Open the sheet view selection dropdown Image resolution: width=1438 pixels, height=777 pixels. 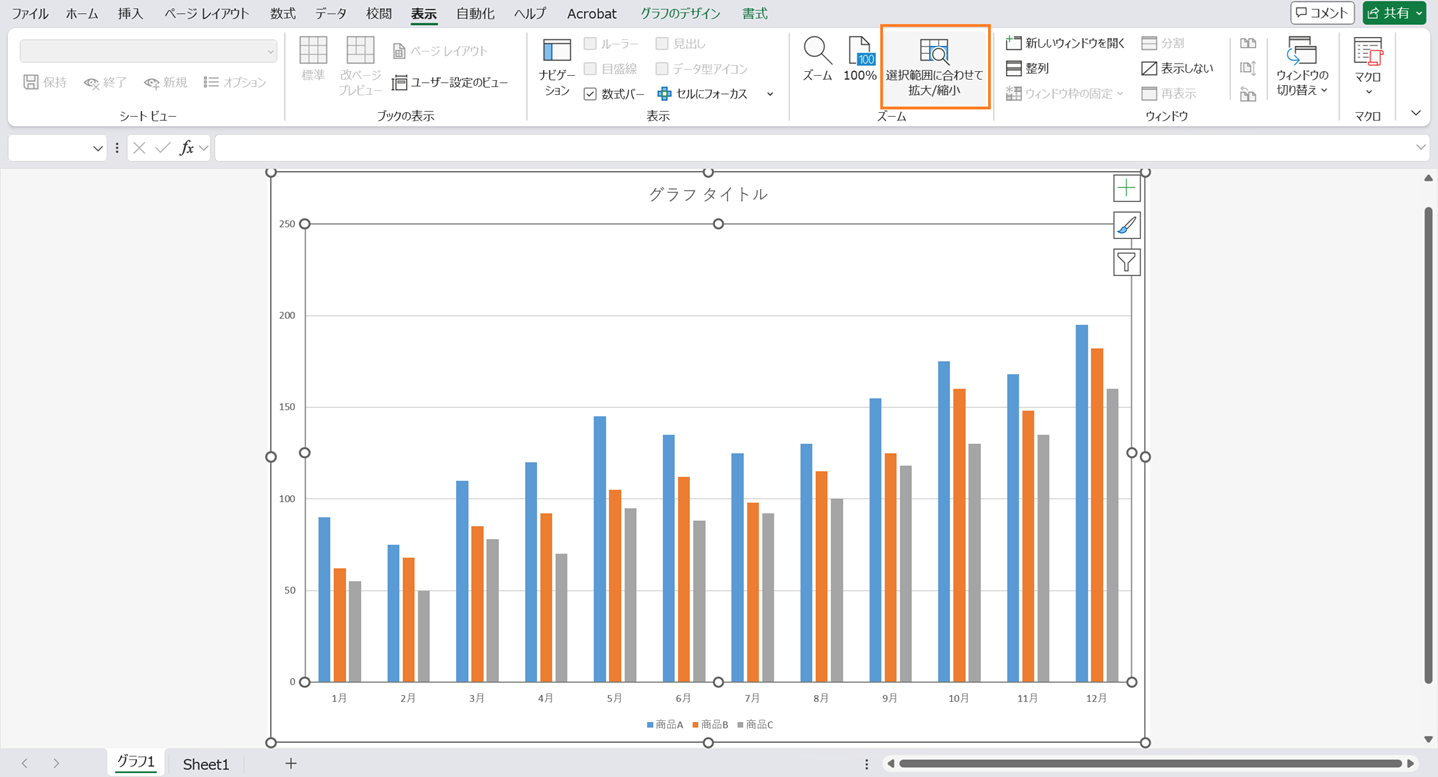pyautogui.click(x=148, y=51)
